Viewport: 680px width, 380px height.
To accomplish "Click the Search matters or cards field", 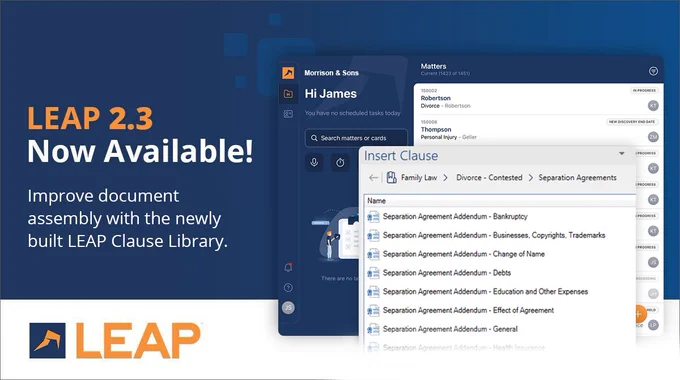I will [356, 138].
